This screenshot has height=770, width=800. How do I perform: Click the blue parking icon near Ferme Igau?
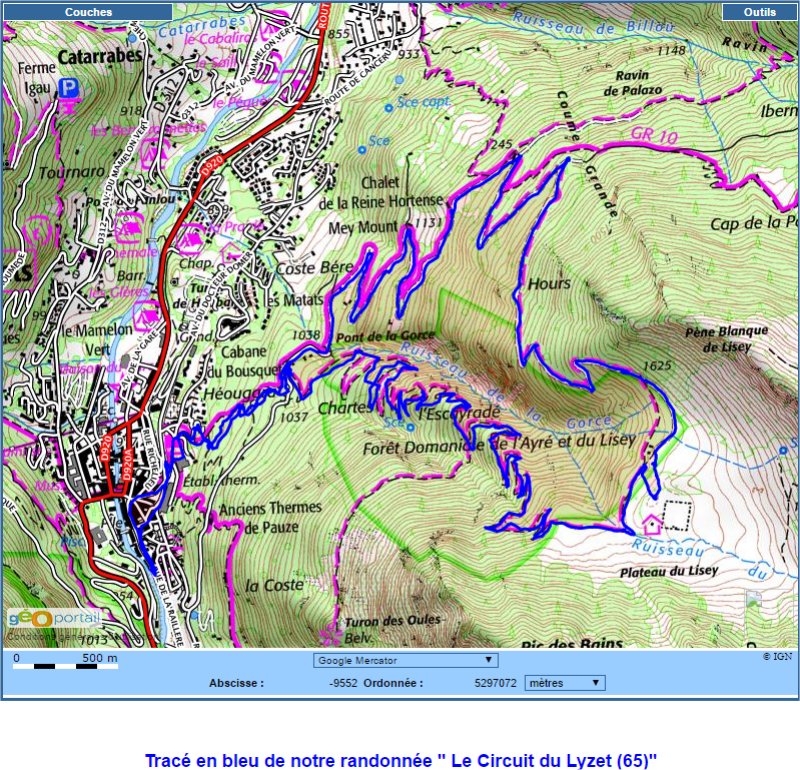click(x=68, y=88)
